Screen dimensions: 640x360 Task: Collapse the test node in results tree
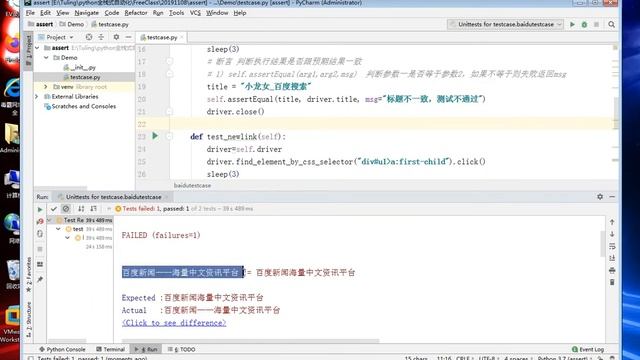pos(58,229)
